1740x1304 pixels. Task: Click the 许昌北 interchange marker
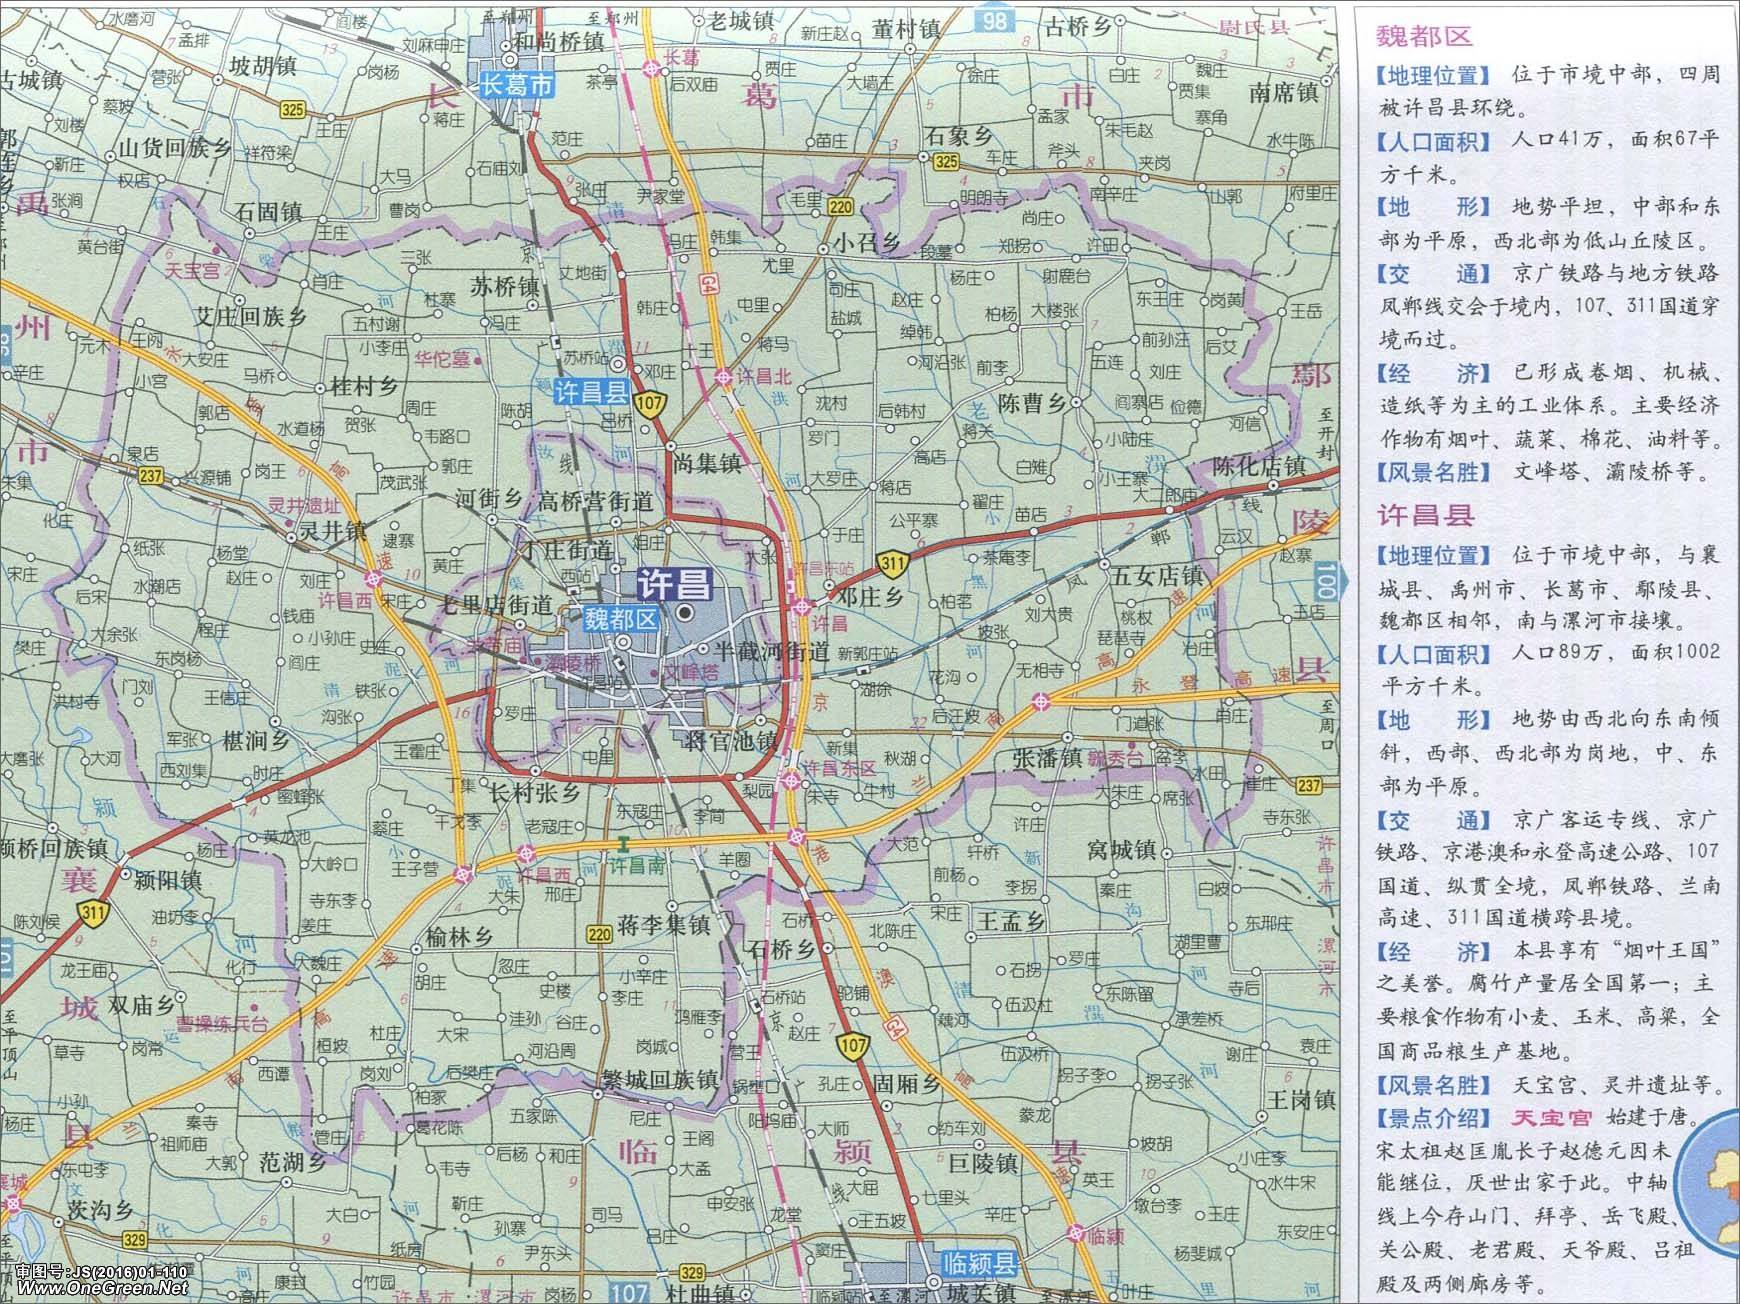point(723,377)
